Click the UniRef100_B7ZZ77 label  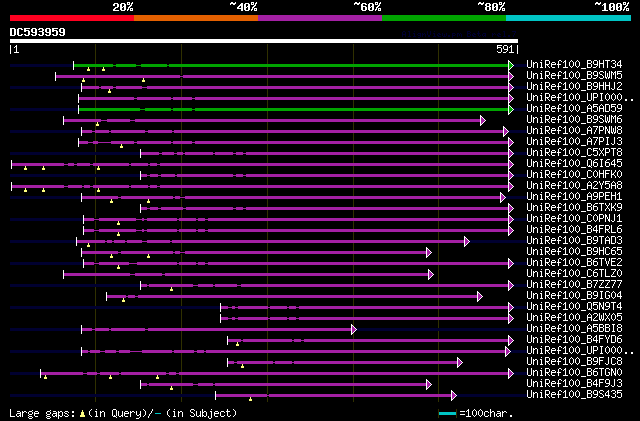(x=574, y=285)
